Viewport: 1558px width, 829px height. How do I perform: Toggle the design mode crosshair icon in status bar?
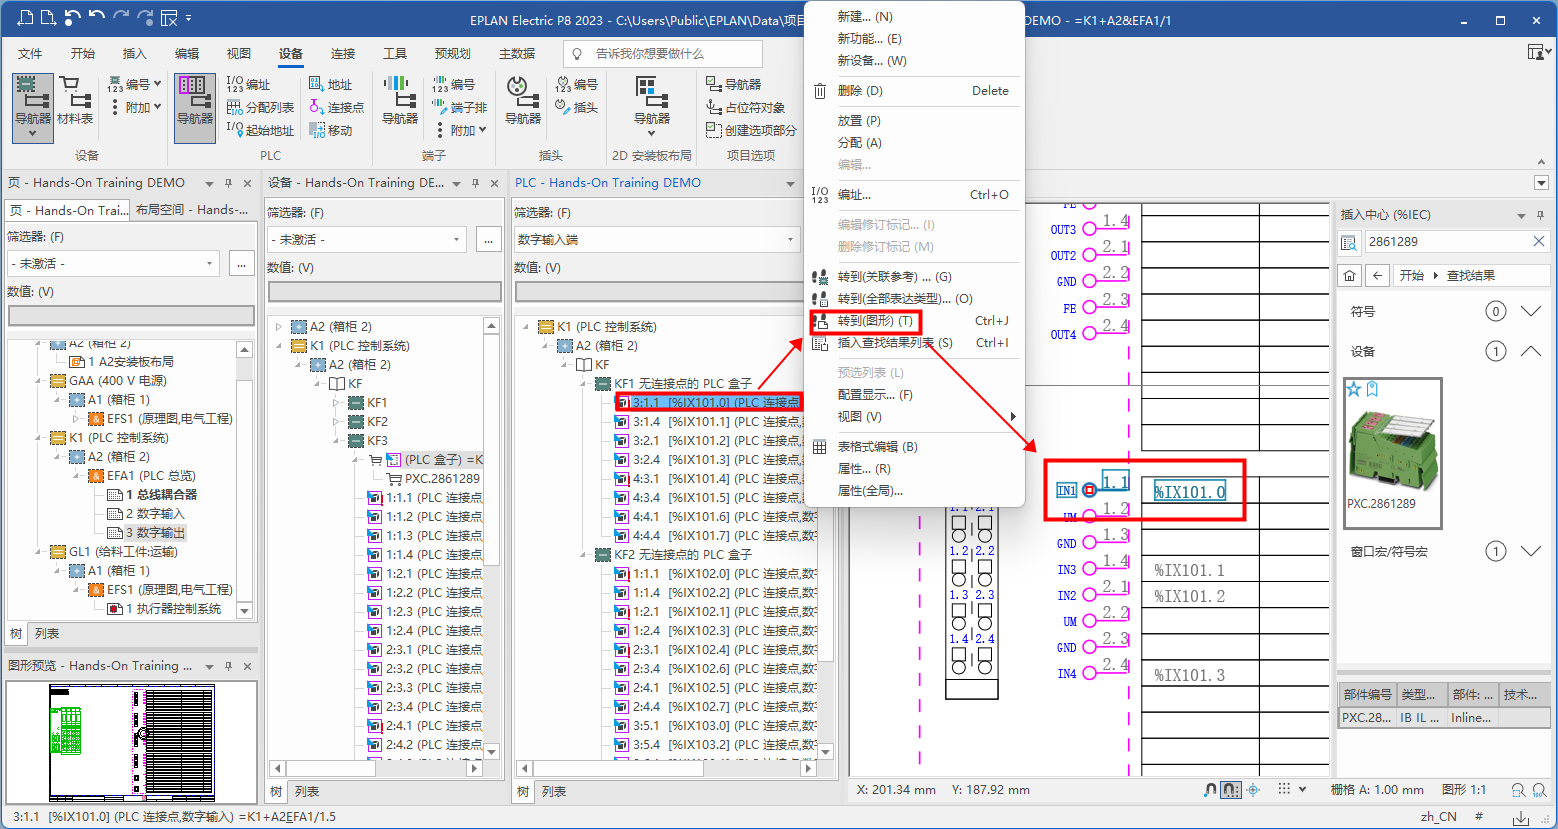(1253, 789)
